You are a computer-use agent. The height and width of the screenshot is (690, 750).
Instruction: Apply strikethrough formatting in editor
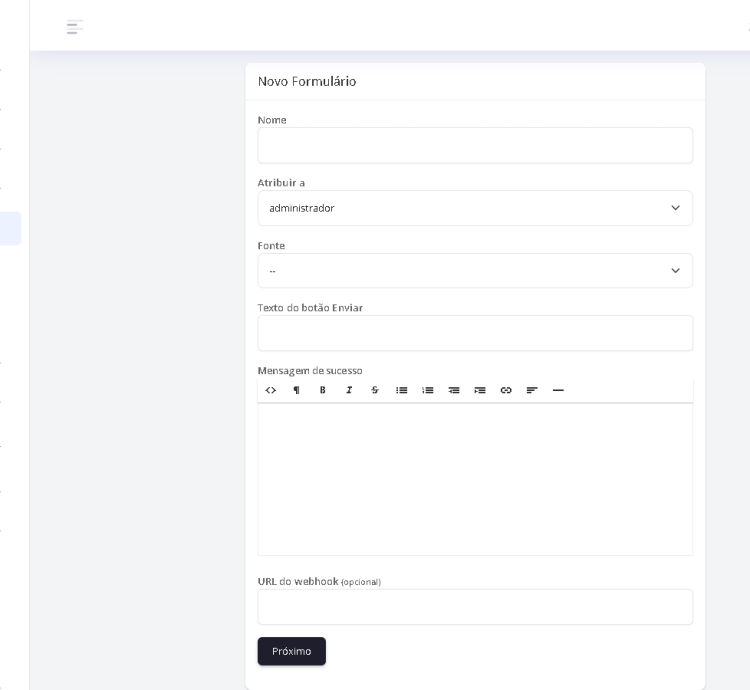(375, 390)
